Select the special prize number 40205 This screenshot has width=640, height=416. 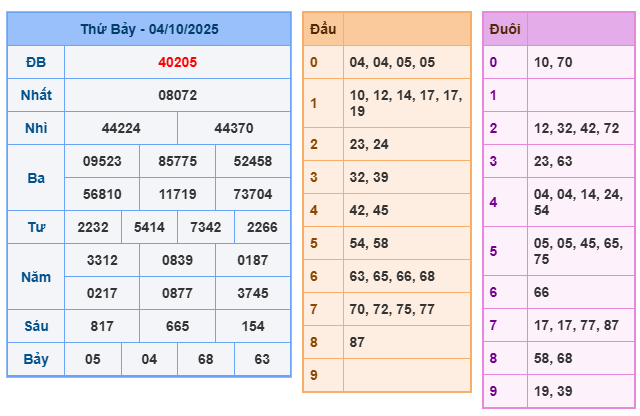pyautogui.click(x=177, y=62)
